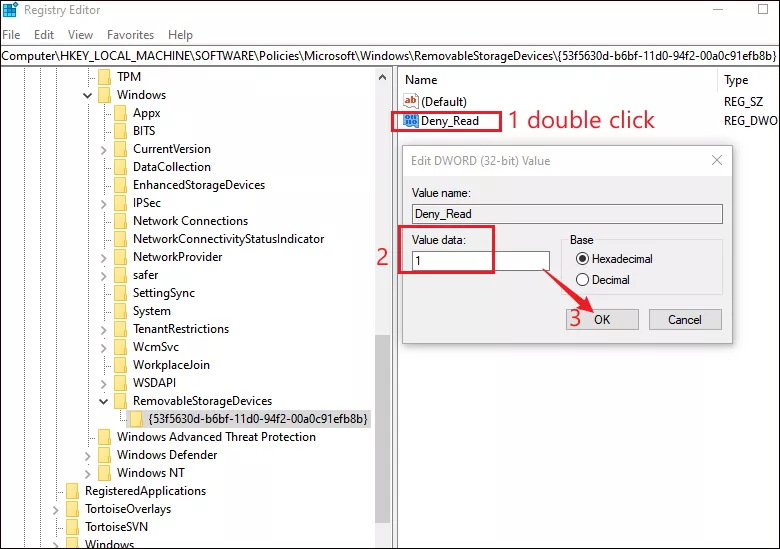Select the RegisteredApplications key
The image size is (780, 549).
coord(145,491)
